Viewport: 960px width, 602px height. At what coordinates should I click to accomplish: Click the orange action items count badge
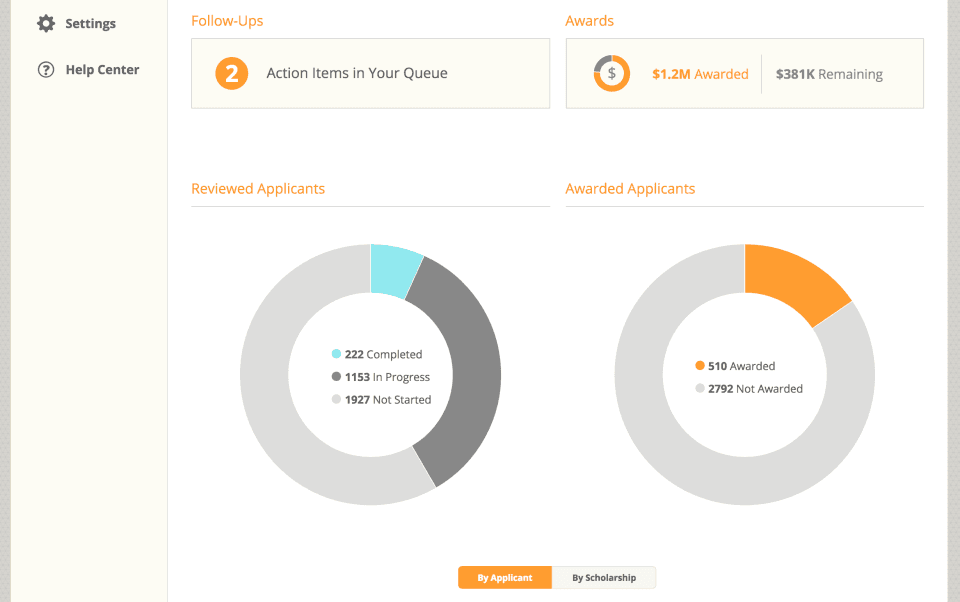coord(231,74)
